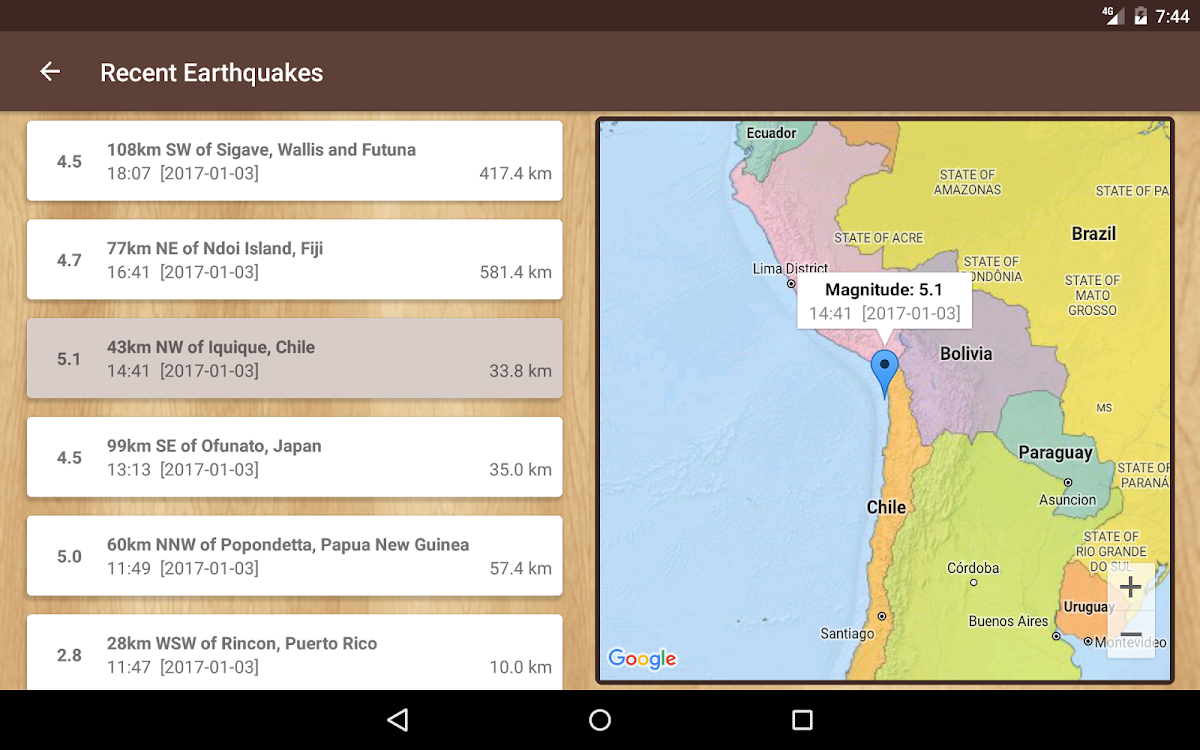The image size is (1200, 750).
Task: Tap the Paraguay label on the map
Action: click(1056, 453)
